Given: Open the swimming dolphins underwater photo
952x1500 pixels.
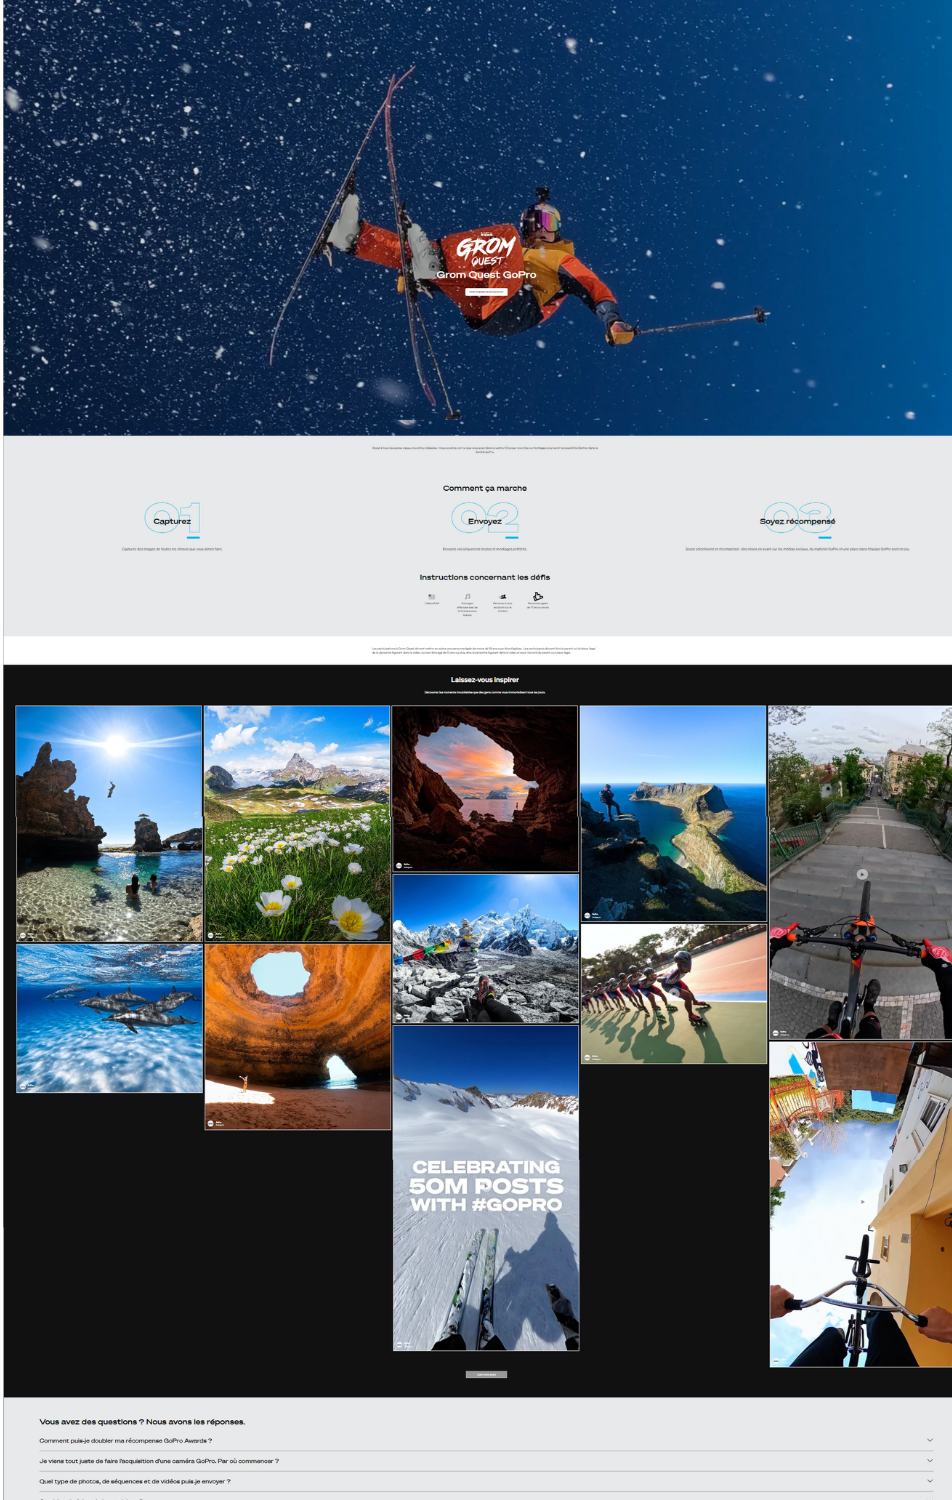Looking at the screenshot, I should (109, 1018).
